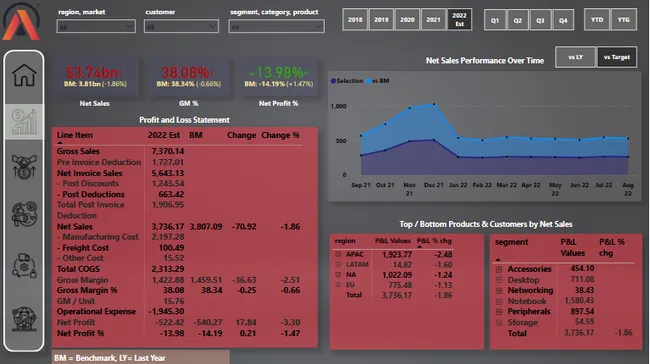
Task: Filter by quarter Q2
Action: pyautogui.click(x=518, y=20)
